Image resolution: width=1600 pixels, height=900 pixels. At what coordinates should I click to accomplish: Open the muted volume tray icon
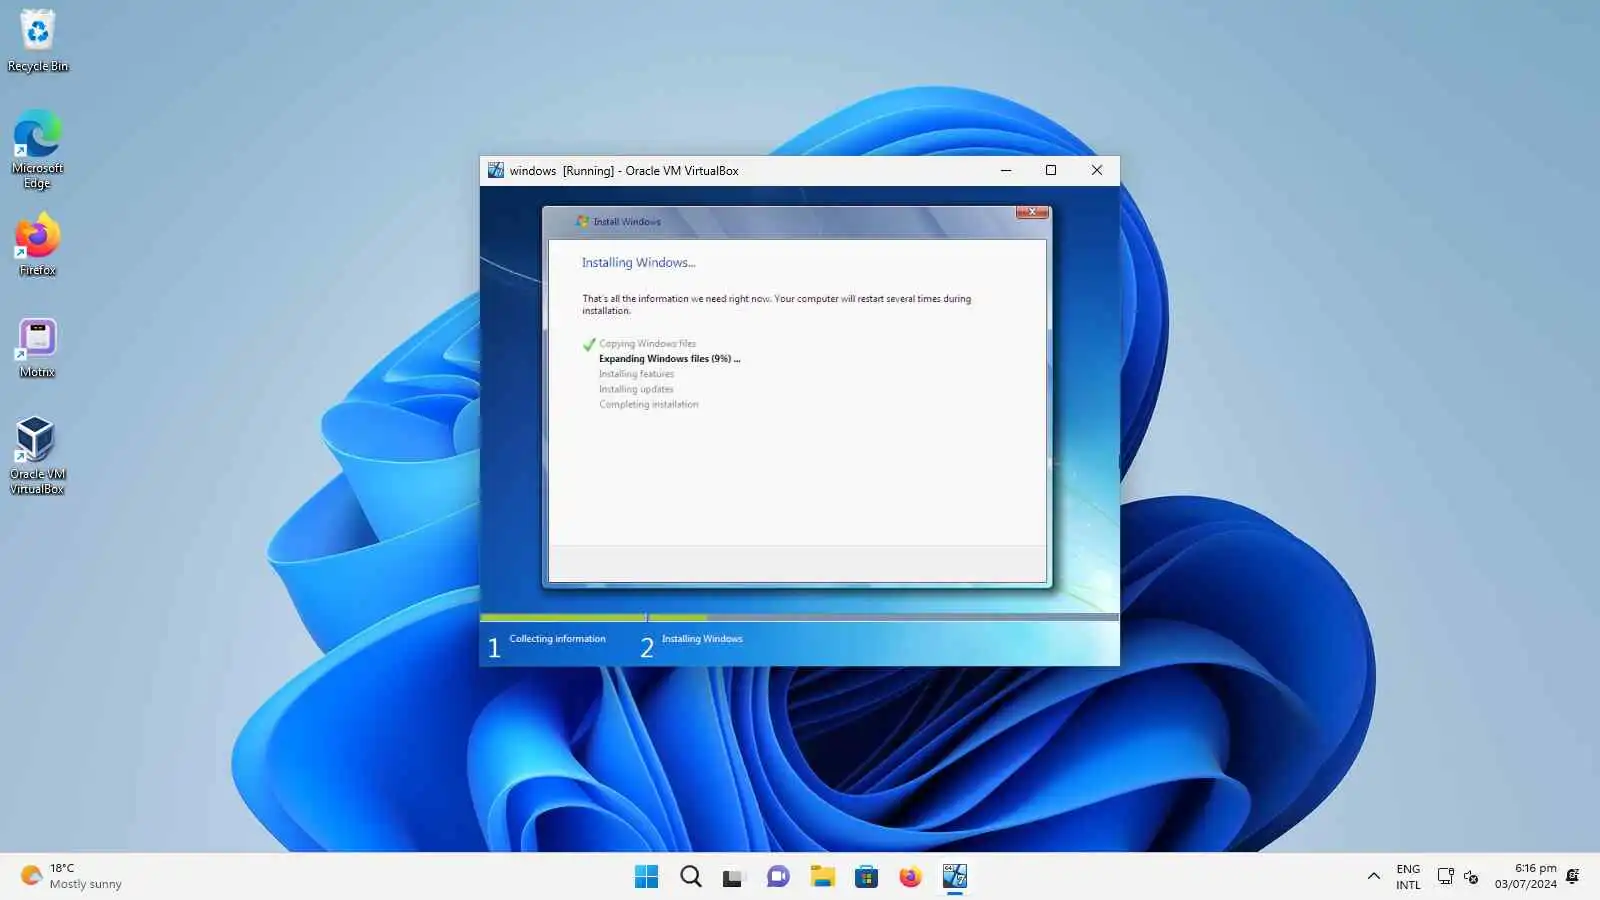coord(1471,877)
